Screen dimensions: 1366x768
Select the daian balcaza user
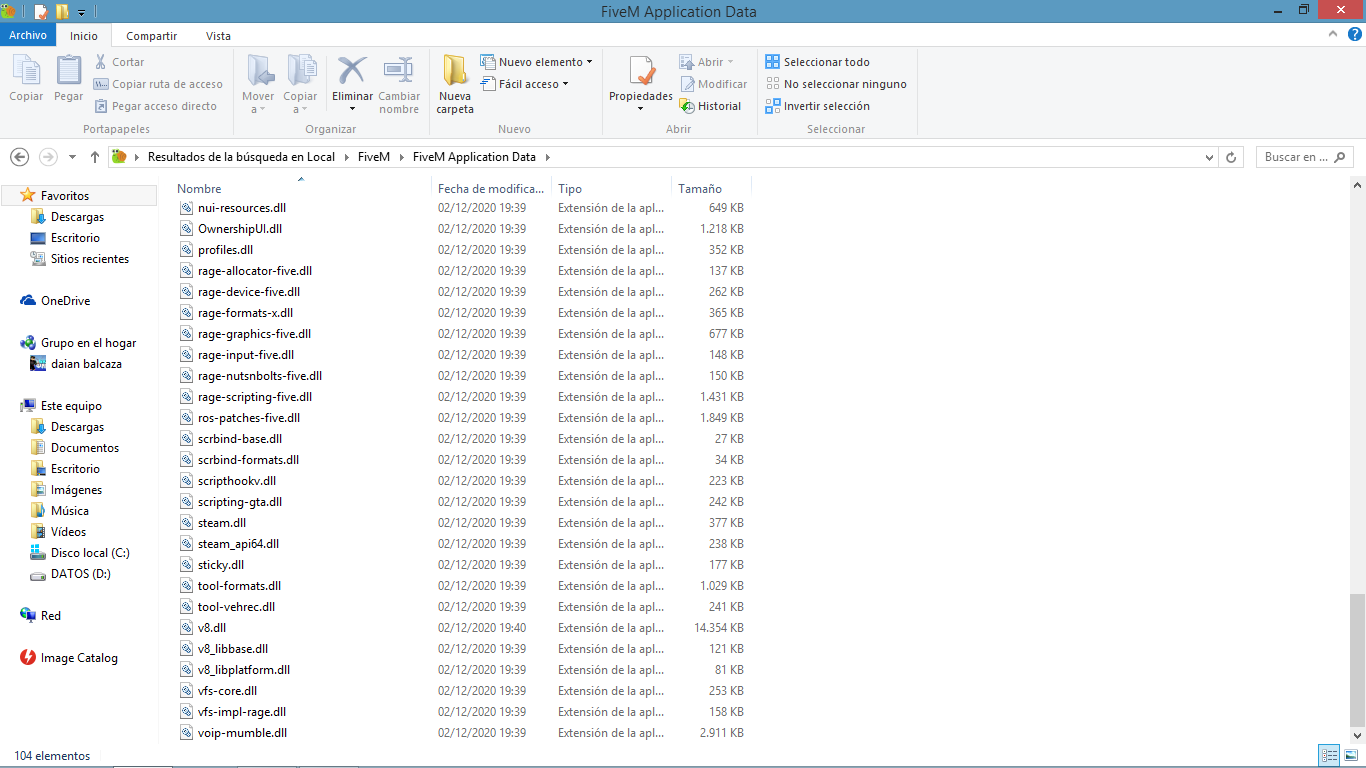pyautogui.click(x=86, y=364)
